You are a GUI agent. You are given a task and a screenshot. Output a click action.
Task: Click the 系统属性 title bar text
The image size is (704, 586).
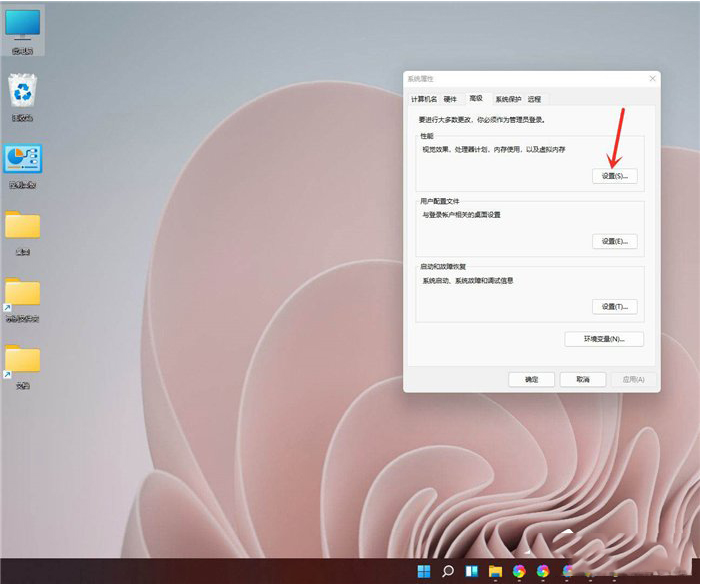[420, 79]
